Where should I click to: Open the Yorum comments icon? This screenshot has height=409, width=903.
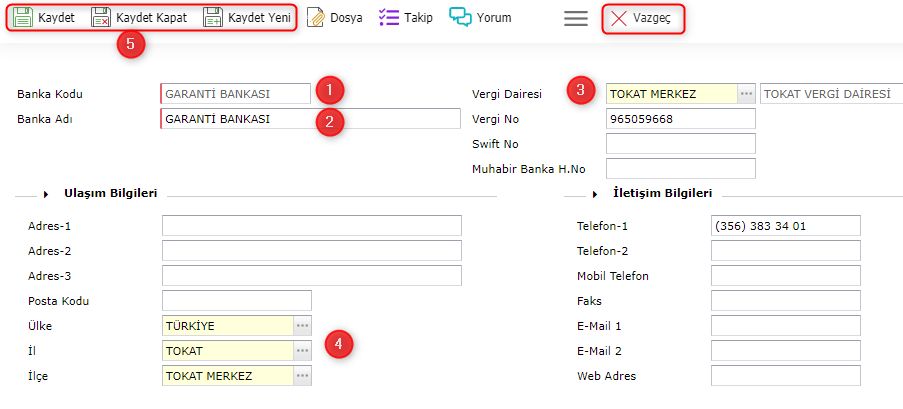tap(460, 18)
